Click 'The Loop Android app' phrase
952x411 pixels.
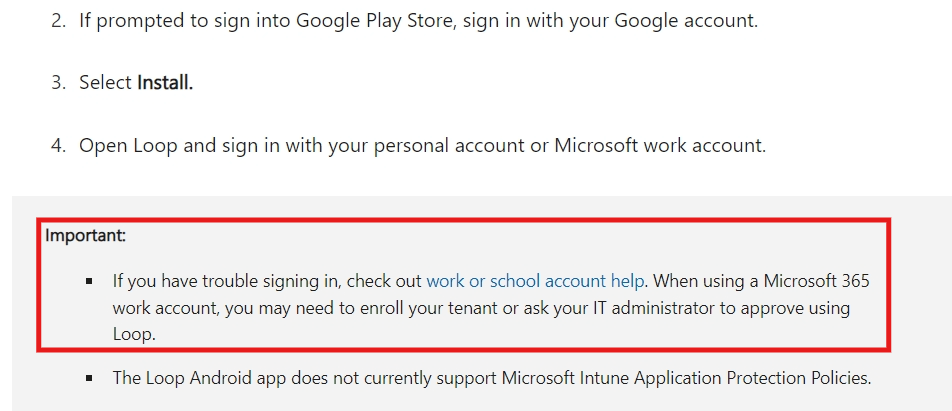(x=200, y=378)
